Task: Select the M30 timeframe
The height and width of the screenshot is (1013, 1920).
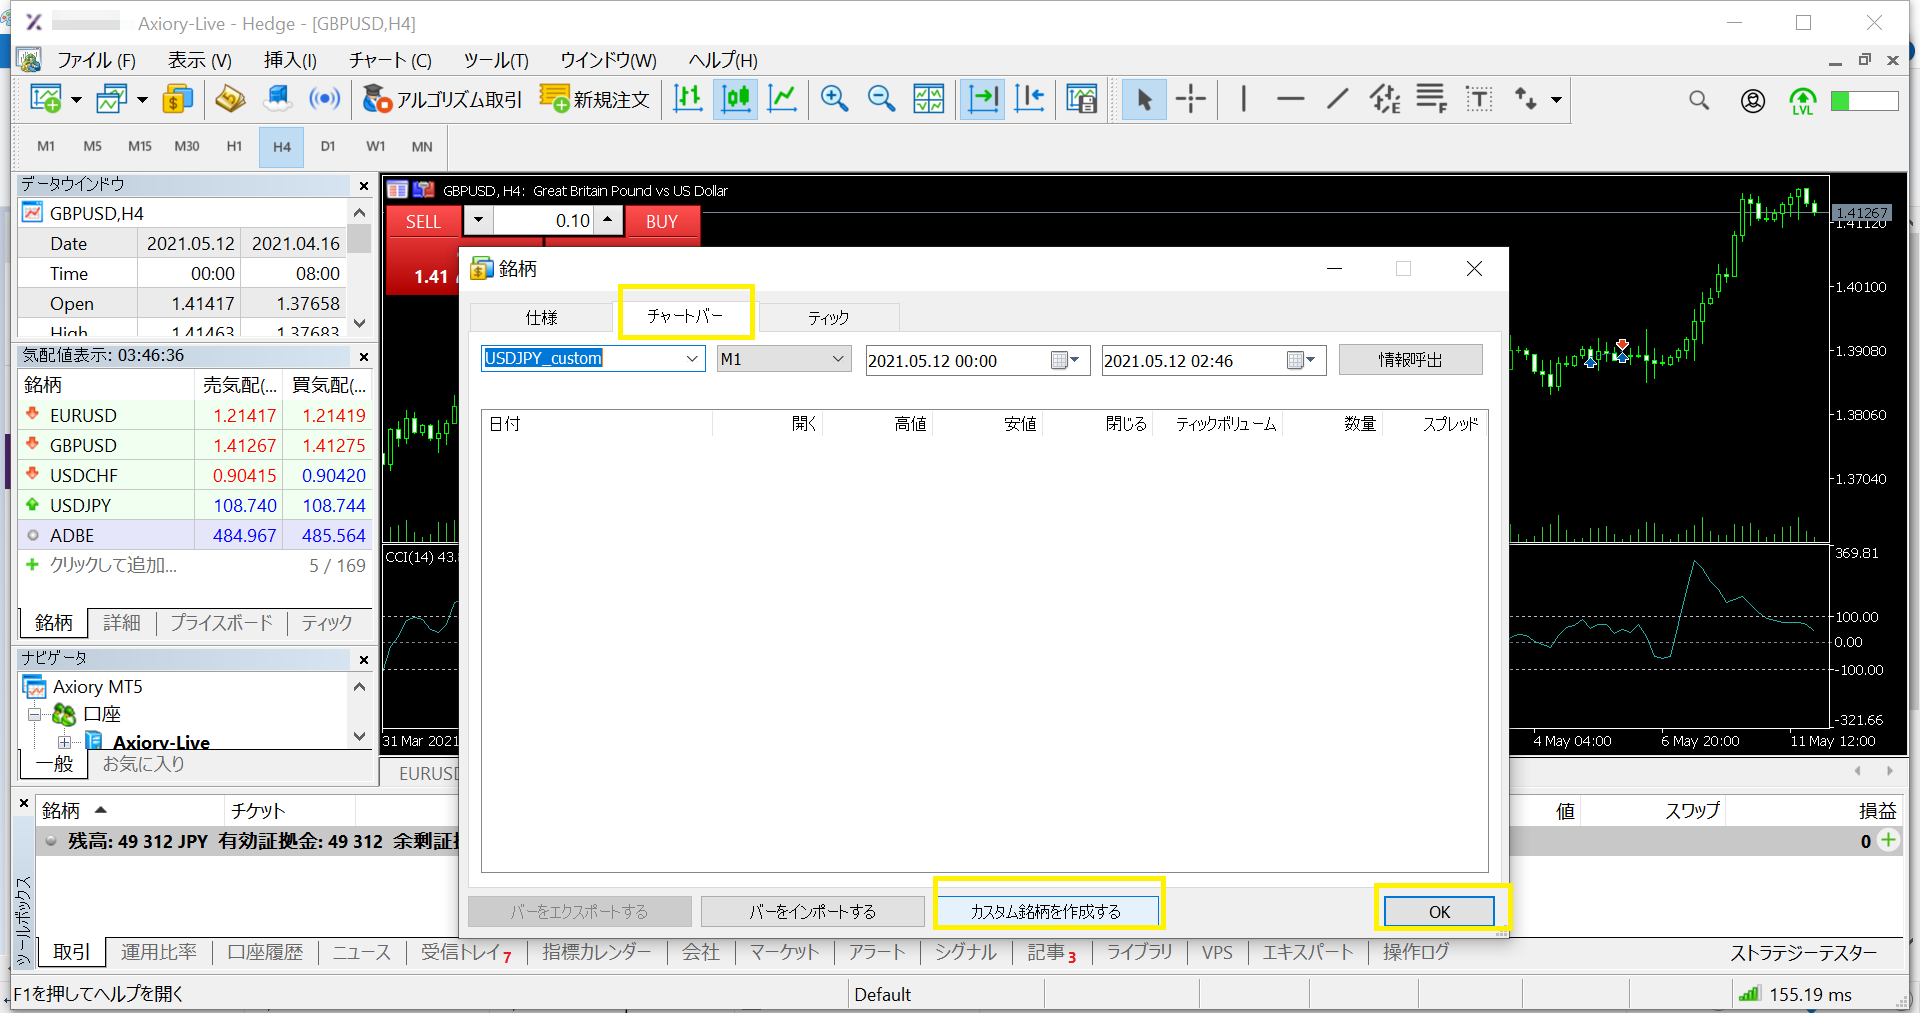Action: click(x=187, y=147)
